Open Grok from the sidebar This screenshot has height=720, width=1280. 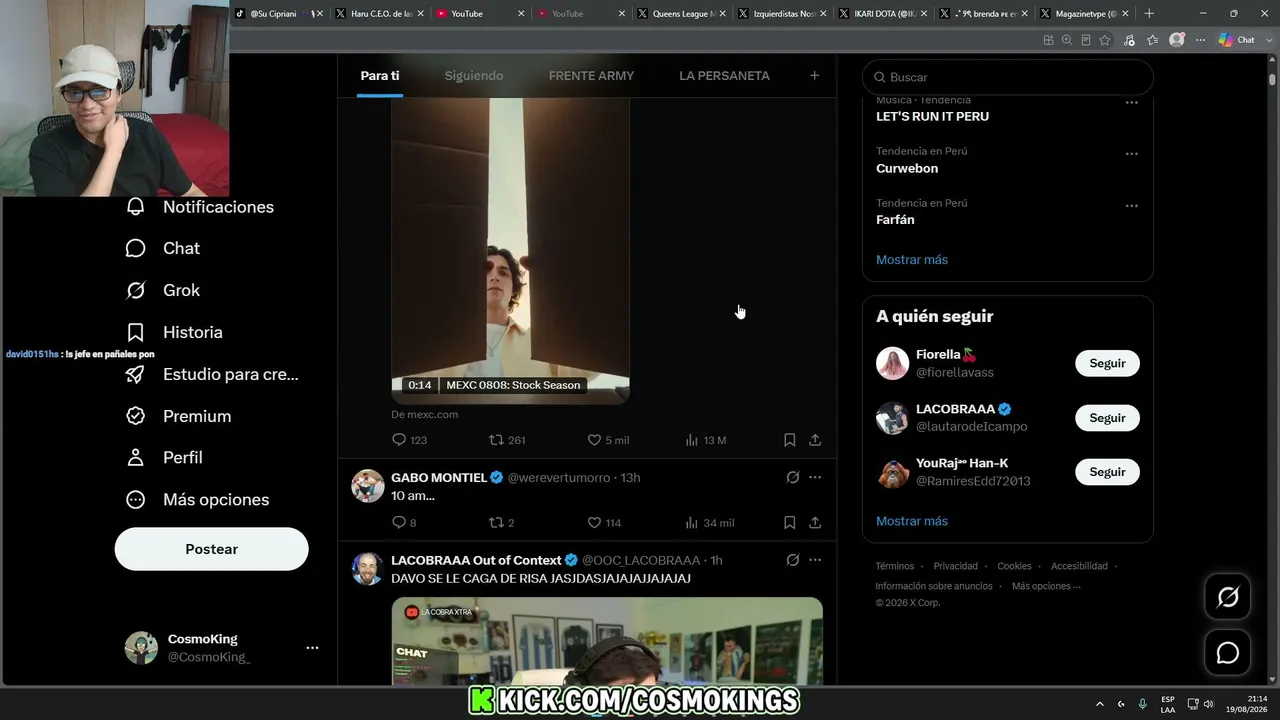click(163, 290)
